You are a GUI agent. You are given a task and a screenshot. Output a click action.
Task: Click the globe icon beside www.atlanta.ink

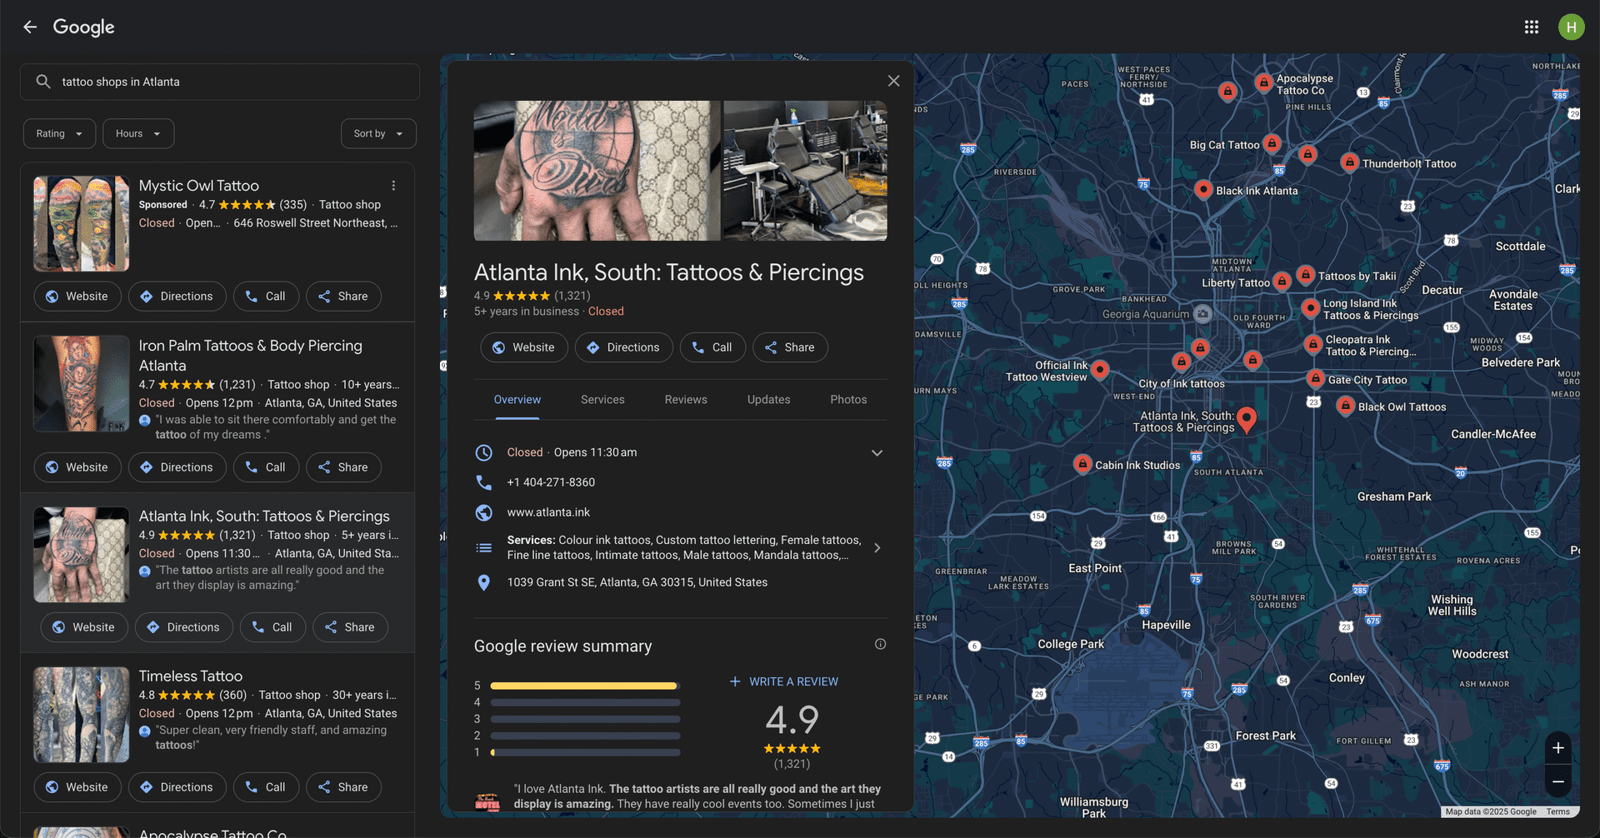(x=484, y=513)
